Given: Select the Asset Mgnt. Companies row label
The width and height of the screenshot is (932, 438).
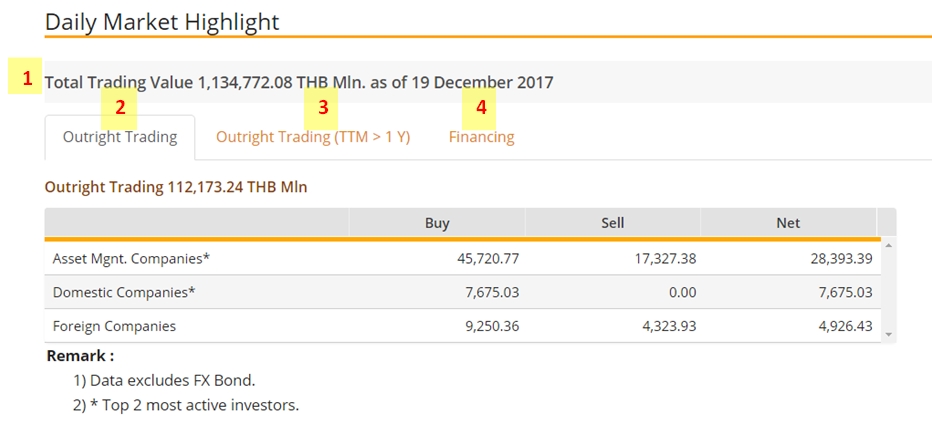Looking at the screenshot, I should coord(131,259).
